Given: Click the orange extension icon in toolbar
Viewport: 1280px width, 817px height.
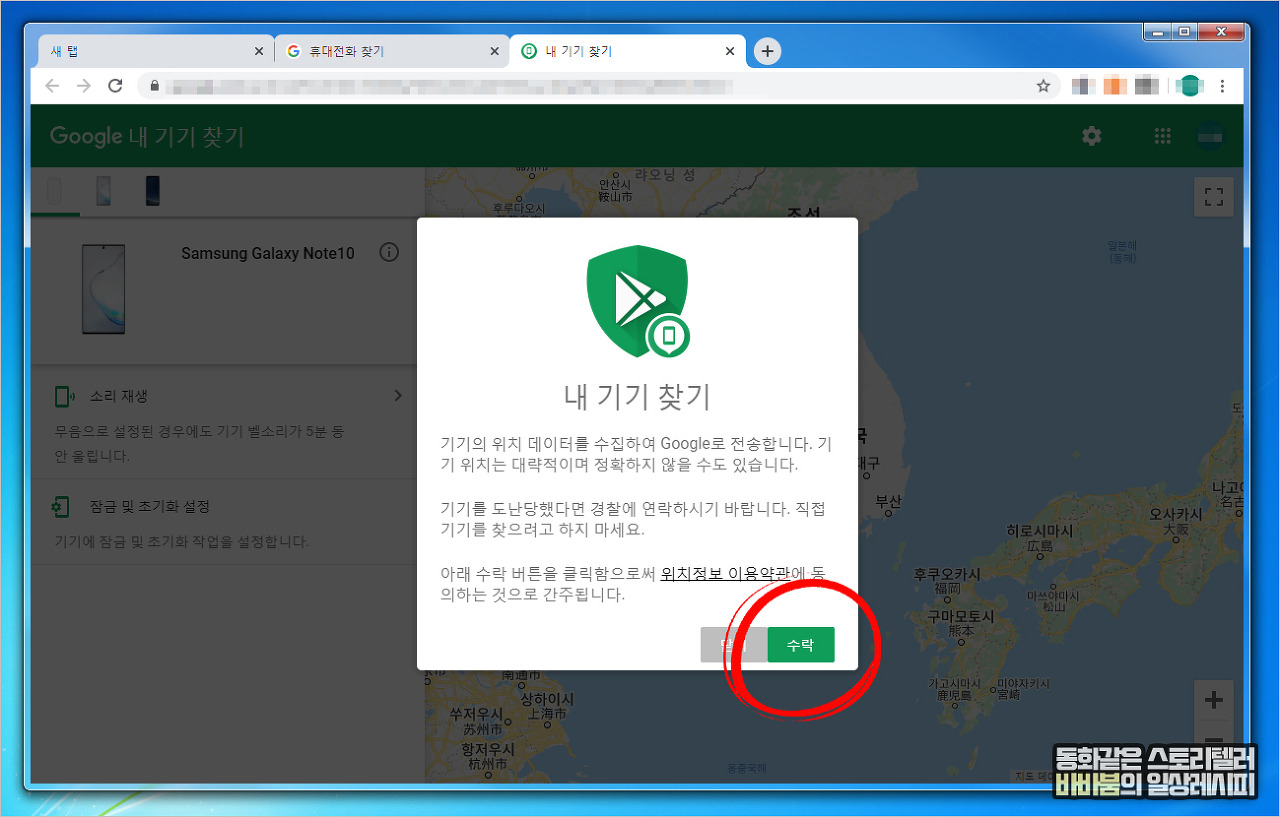Looking at the screenshot, I should coord(1115,86).
